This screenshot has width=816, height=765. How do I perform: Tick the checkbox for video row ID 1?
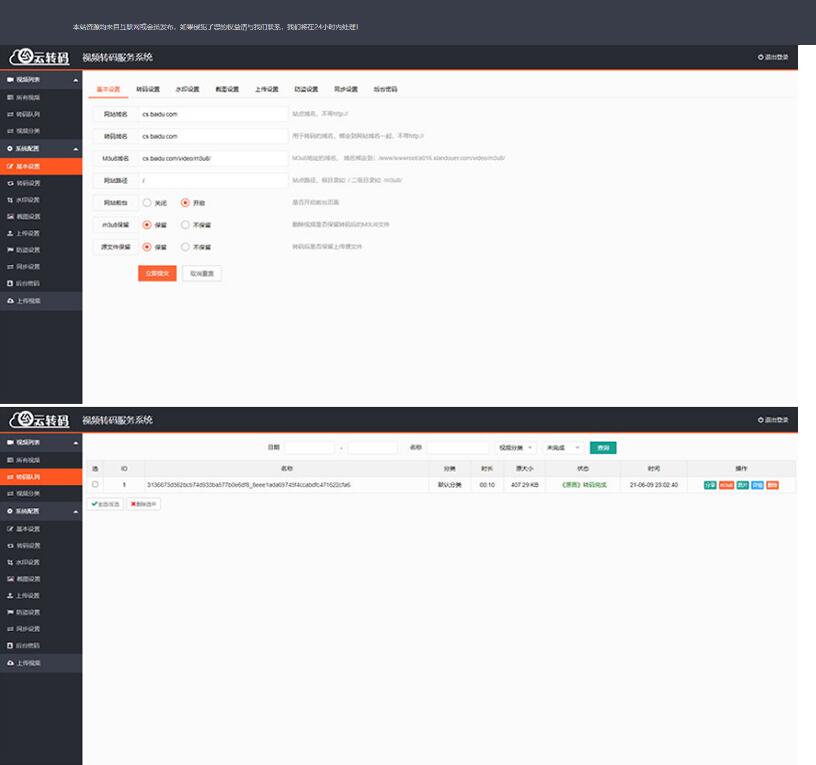click(96, 484)
